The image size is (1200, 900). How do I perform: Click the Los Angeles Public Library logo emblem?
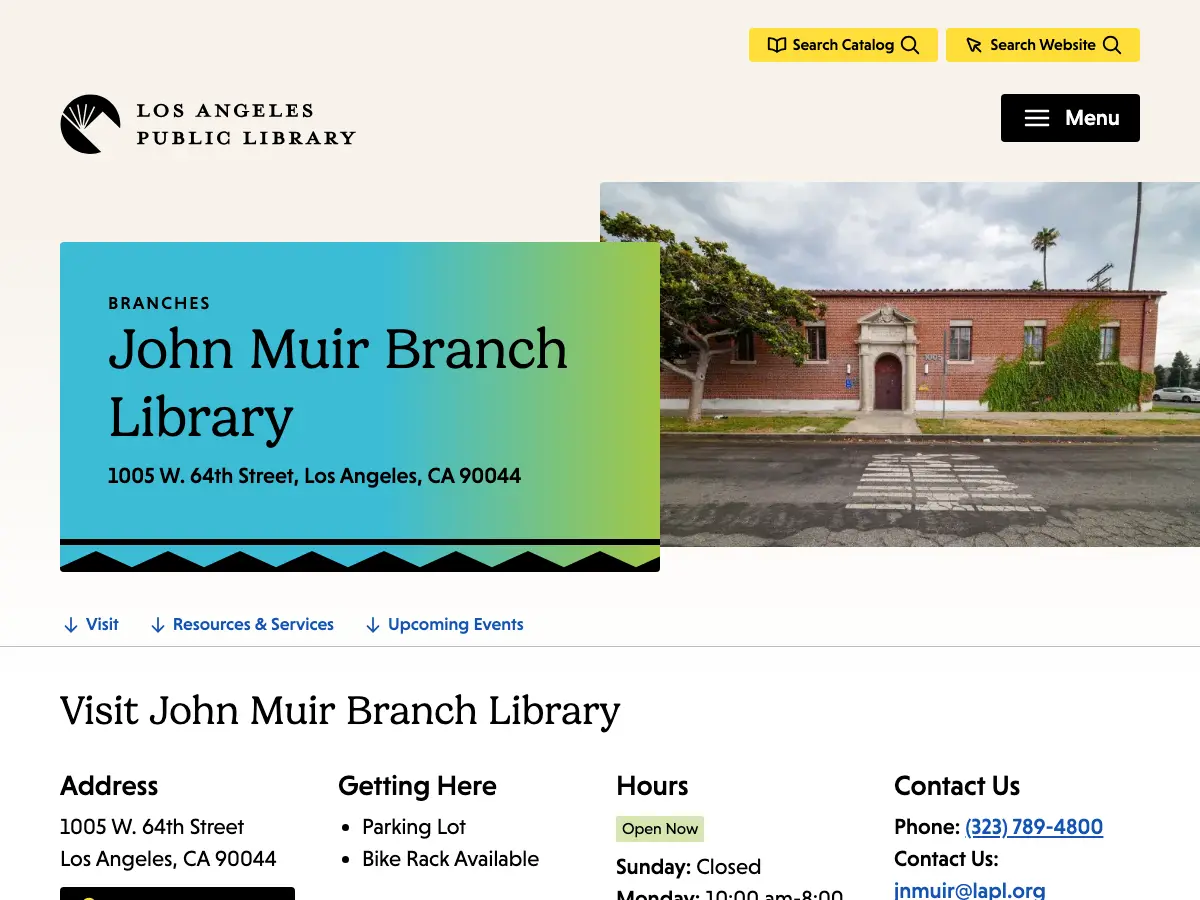pos(90,124)
